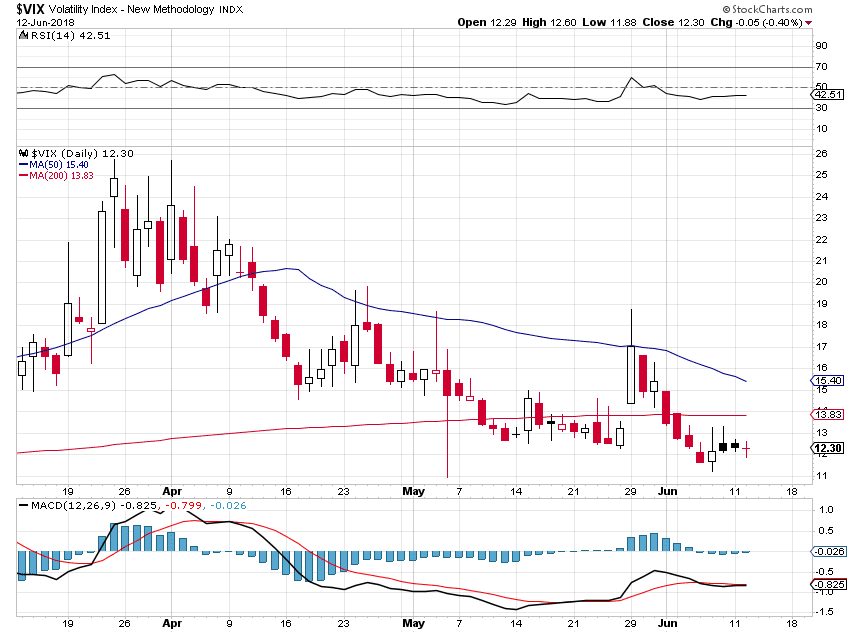Click the date 12-Jun-2018
850x633 pixels.
coord(46,23)
